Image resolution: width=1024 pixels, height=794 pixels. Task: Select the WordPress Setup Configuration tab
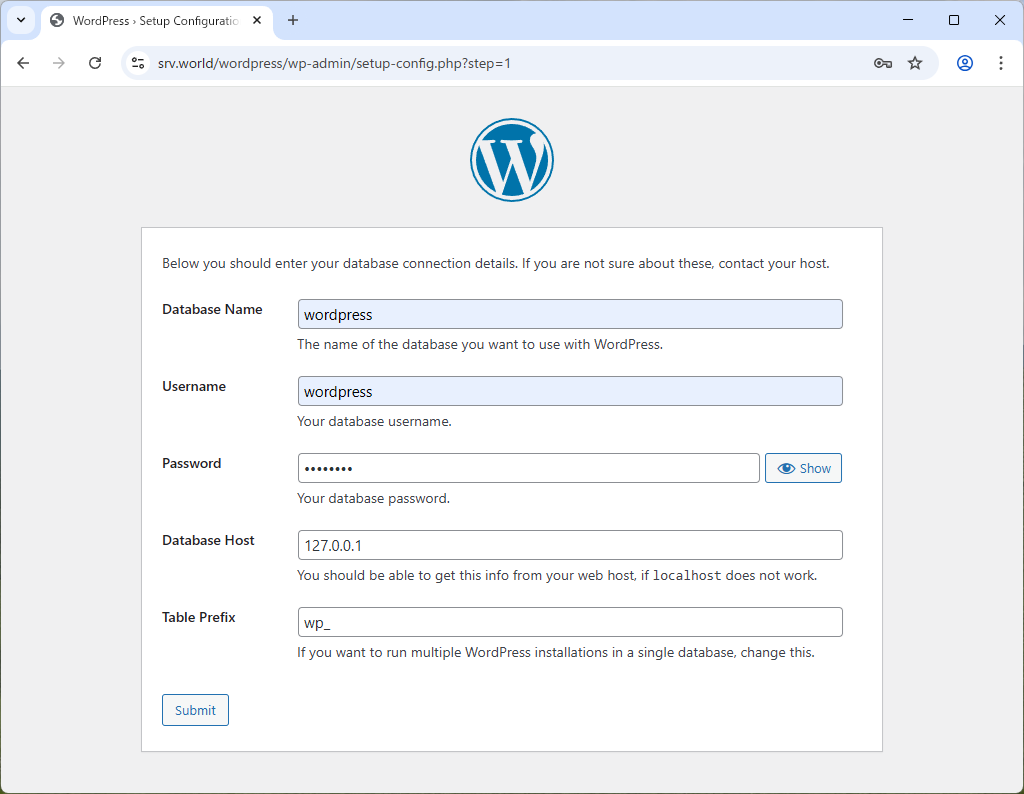coord(150,20)
